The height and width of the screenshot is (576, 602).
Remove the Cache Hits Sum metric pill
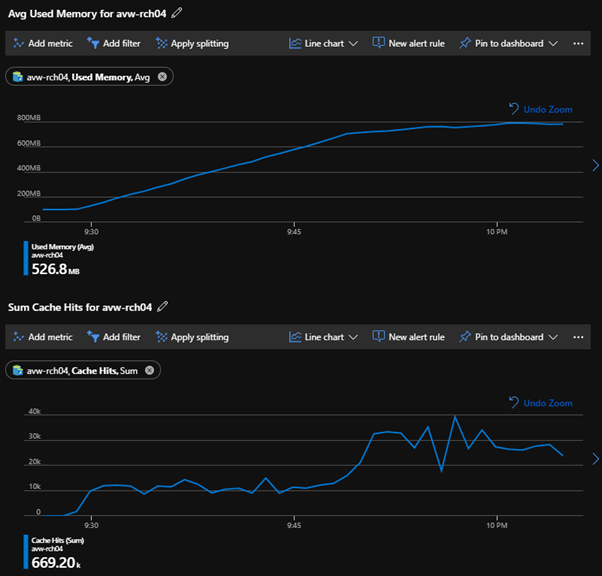click(x=149, y=370)
